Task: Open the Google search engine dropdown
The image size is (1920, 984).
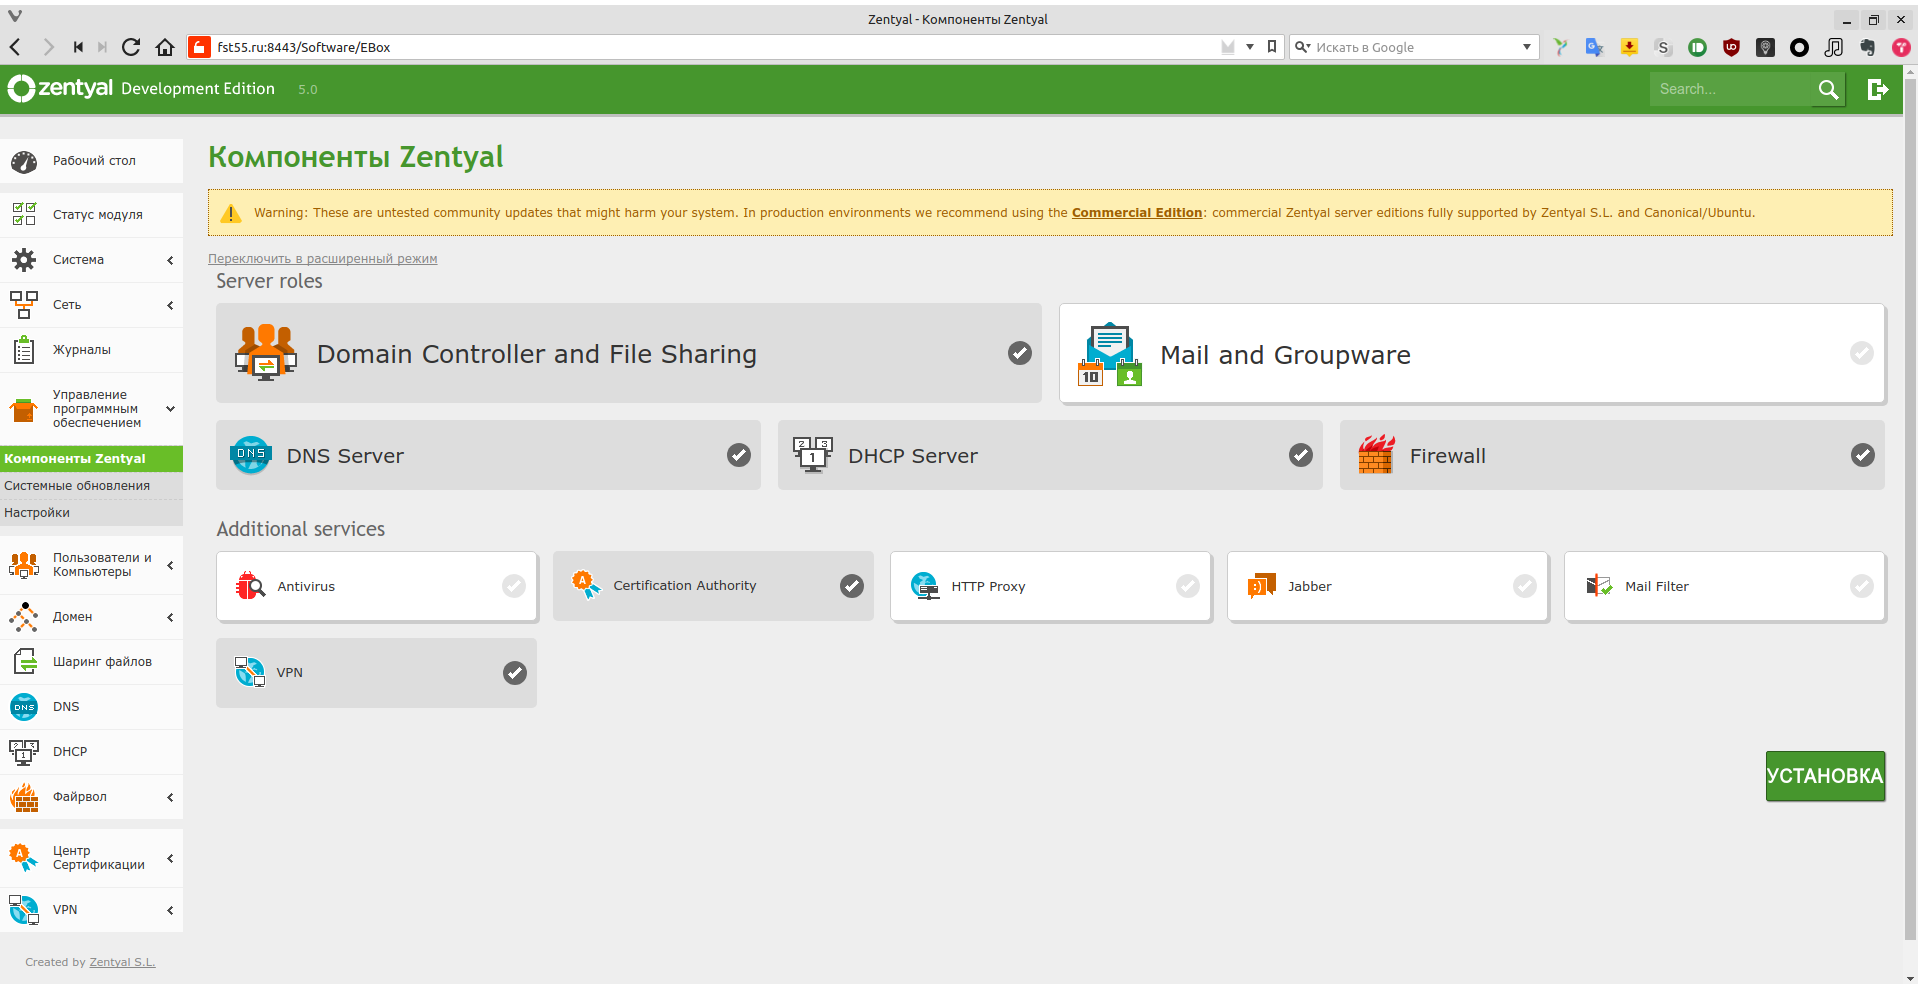Action: point(1527,47)
